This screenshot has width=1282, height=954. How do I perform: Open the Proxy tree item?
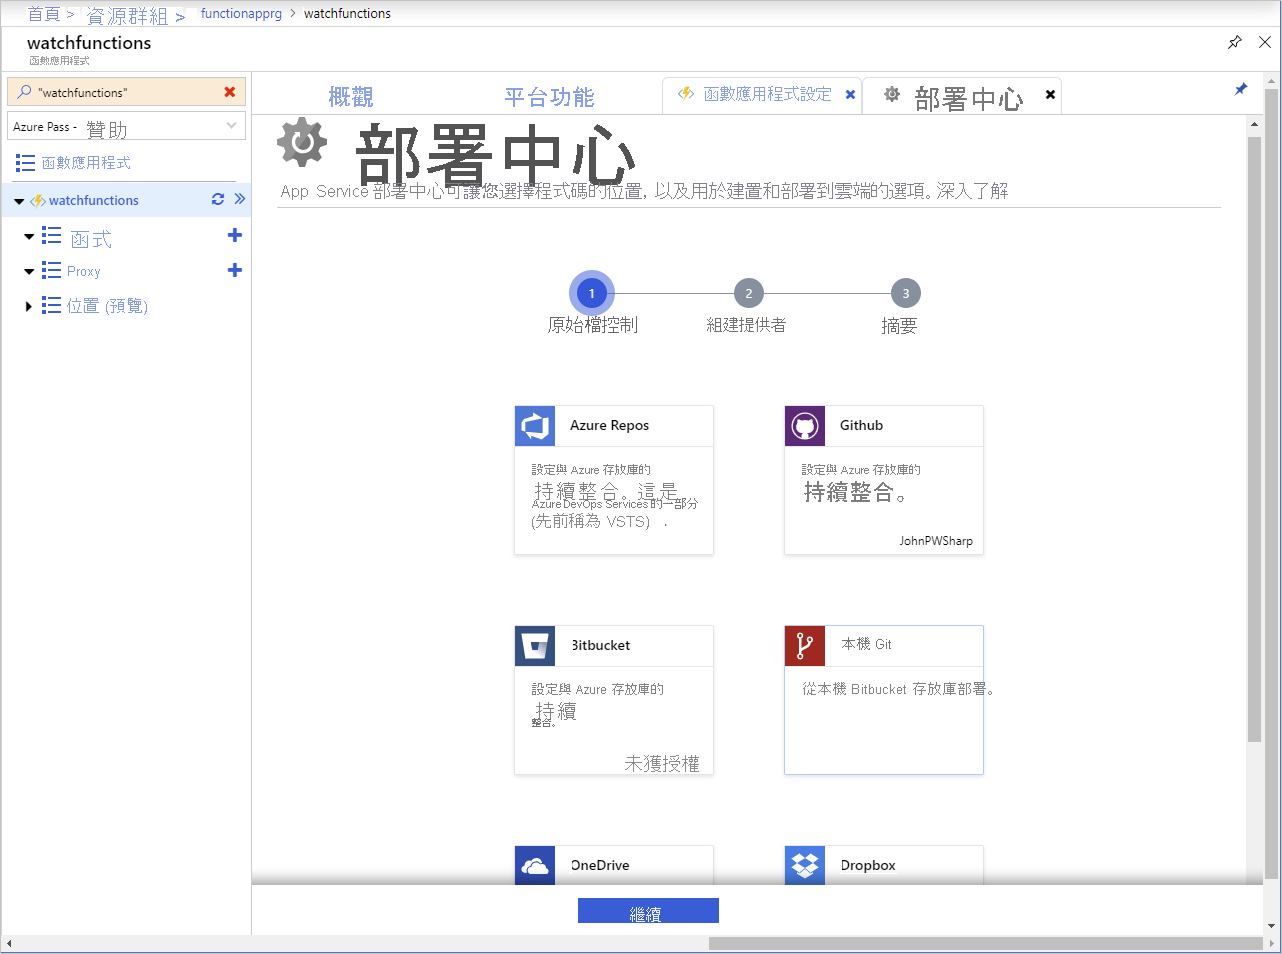click(x=83, y=271)
